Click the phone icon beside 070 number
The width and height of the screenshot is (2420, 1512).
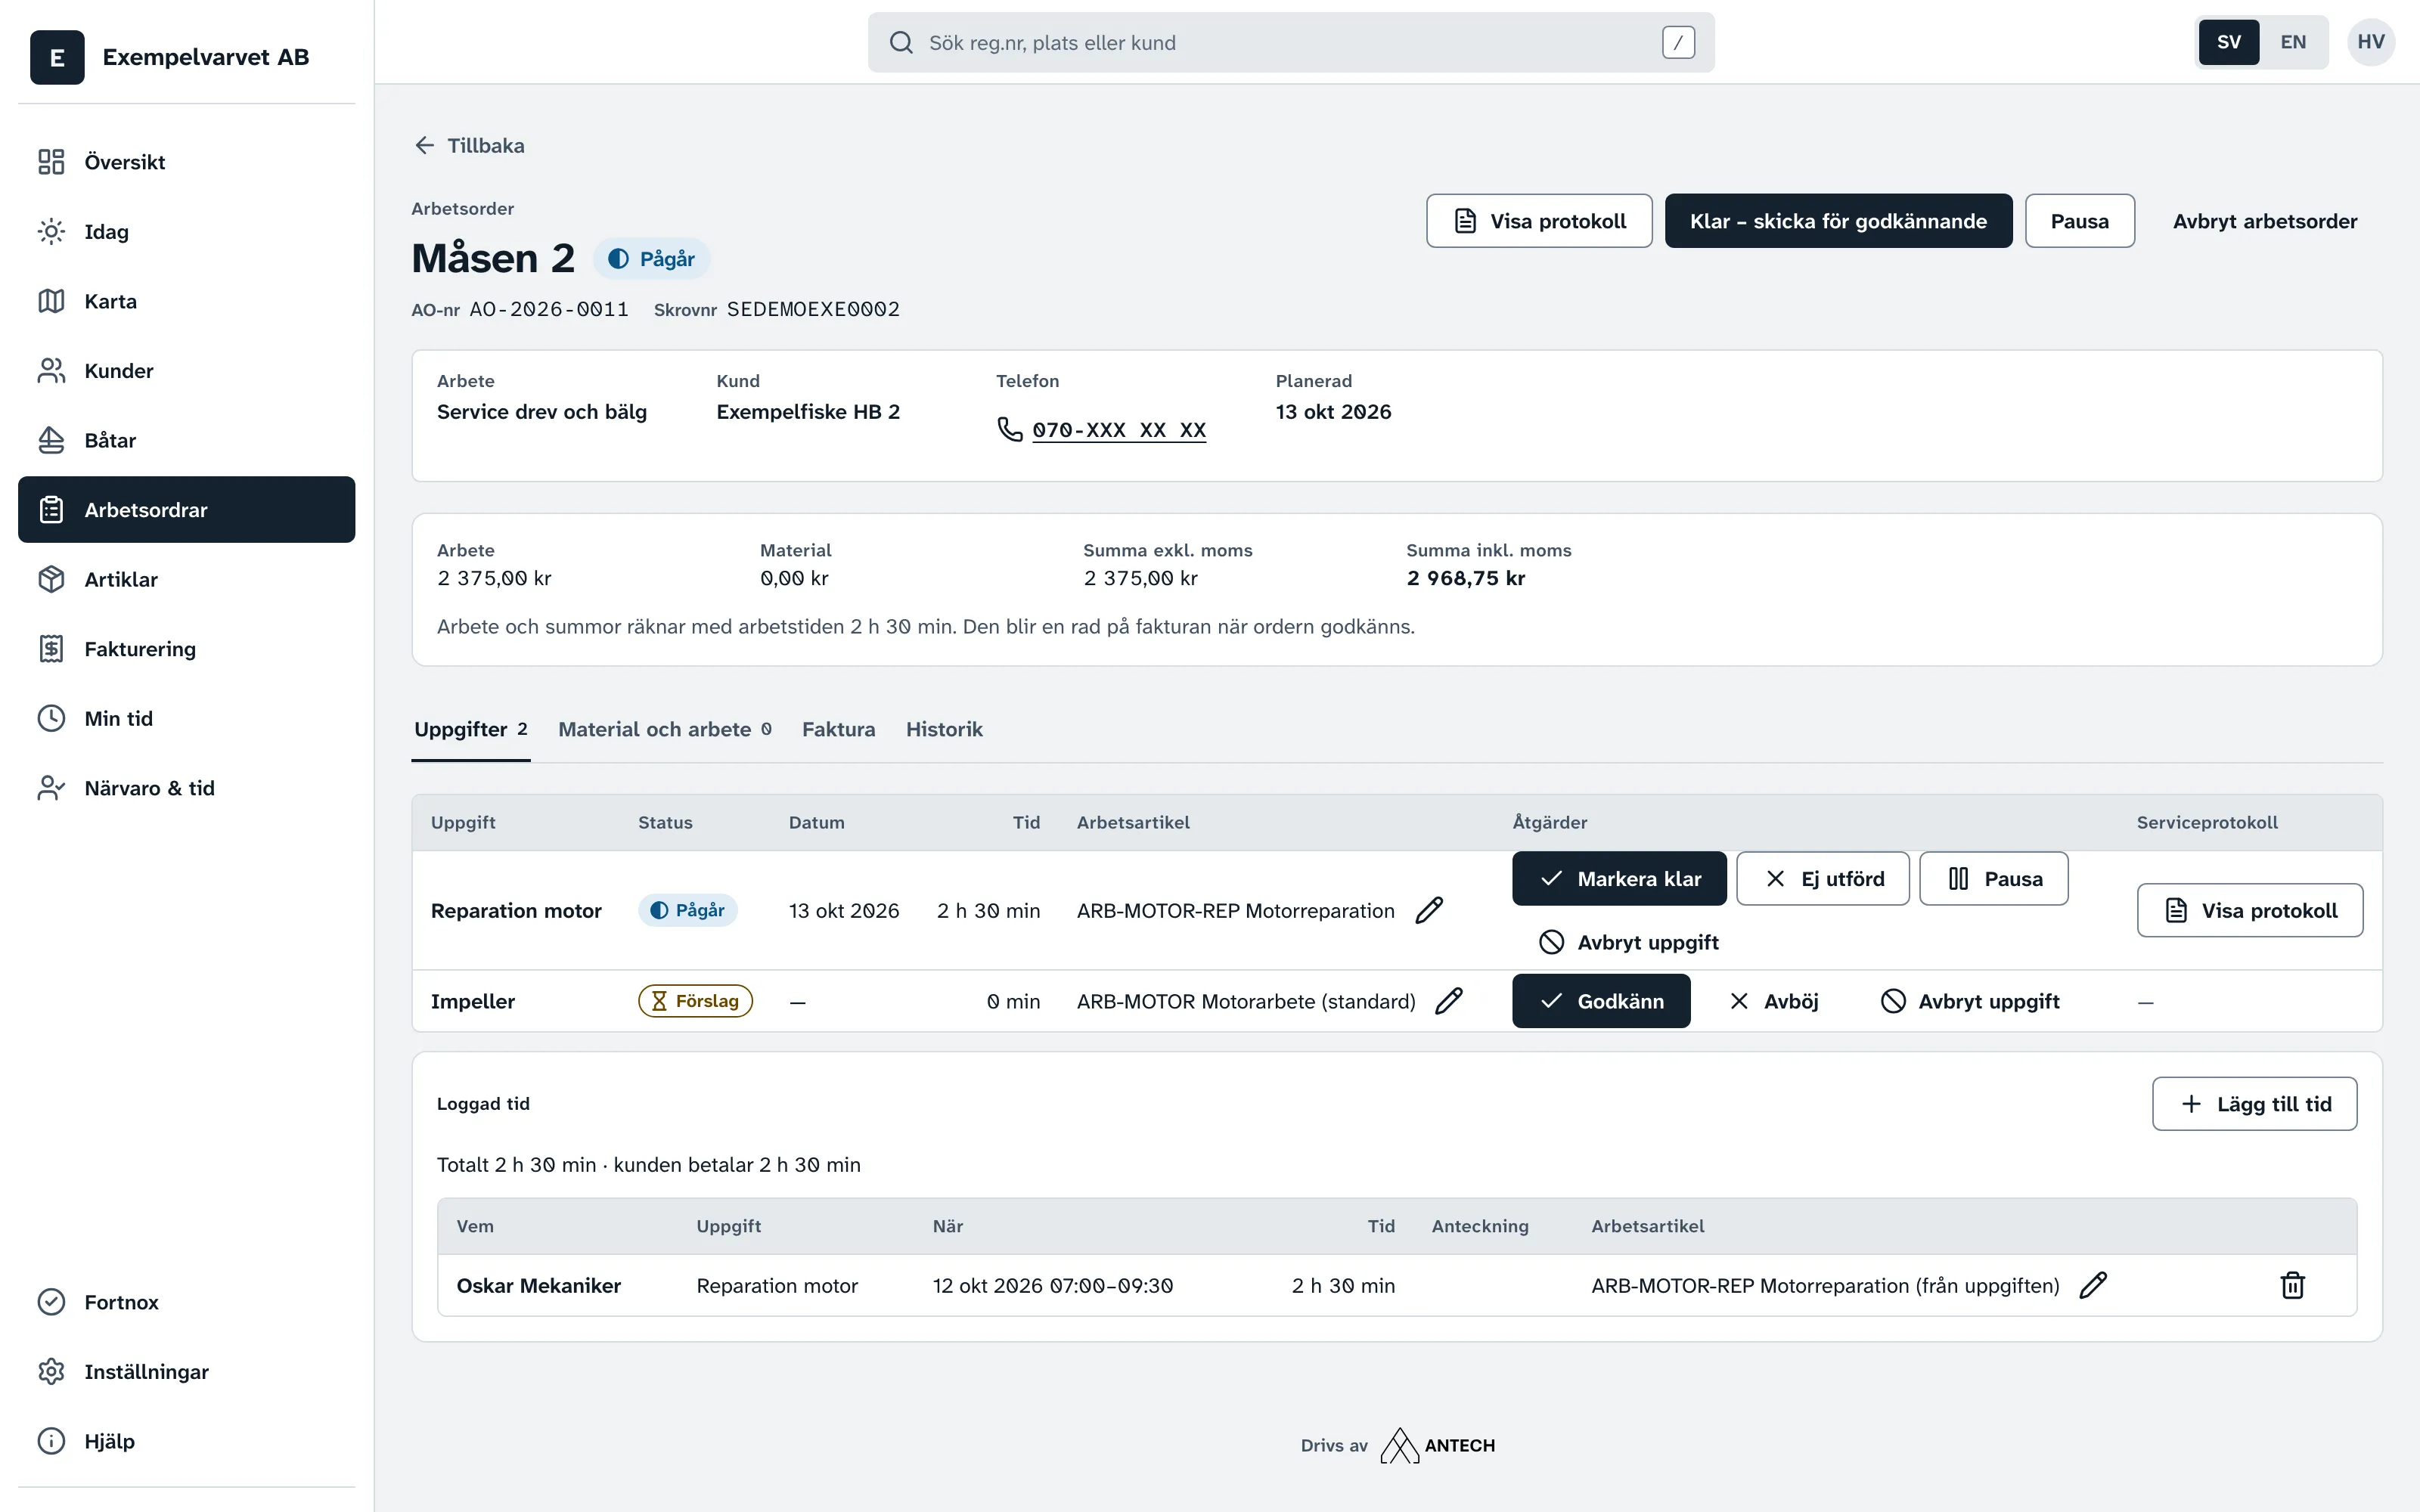[1010, 429]
